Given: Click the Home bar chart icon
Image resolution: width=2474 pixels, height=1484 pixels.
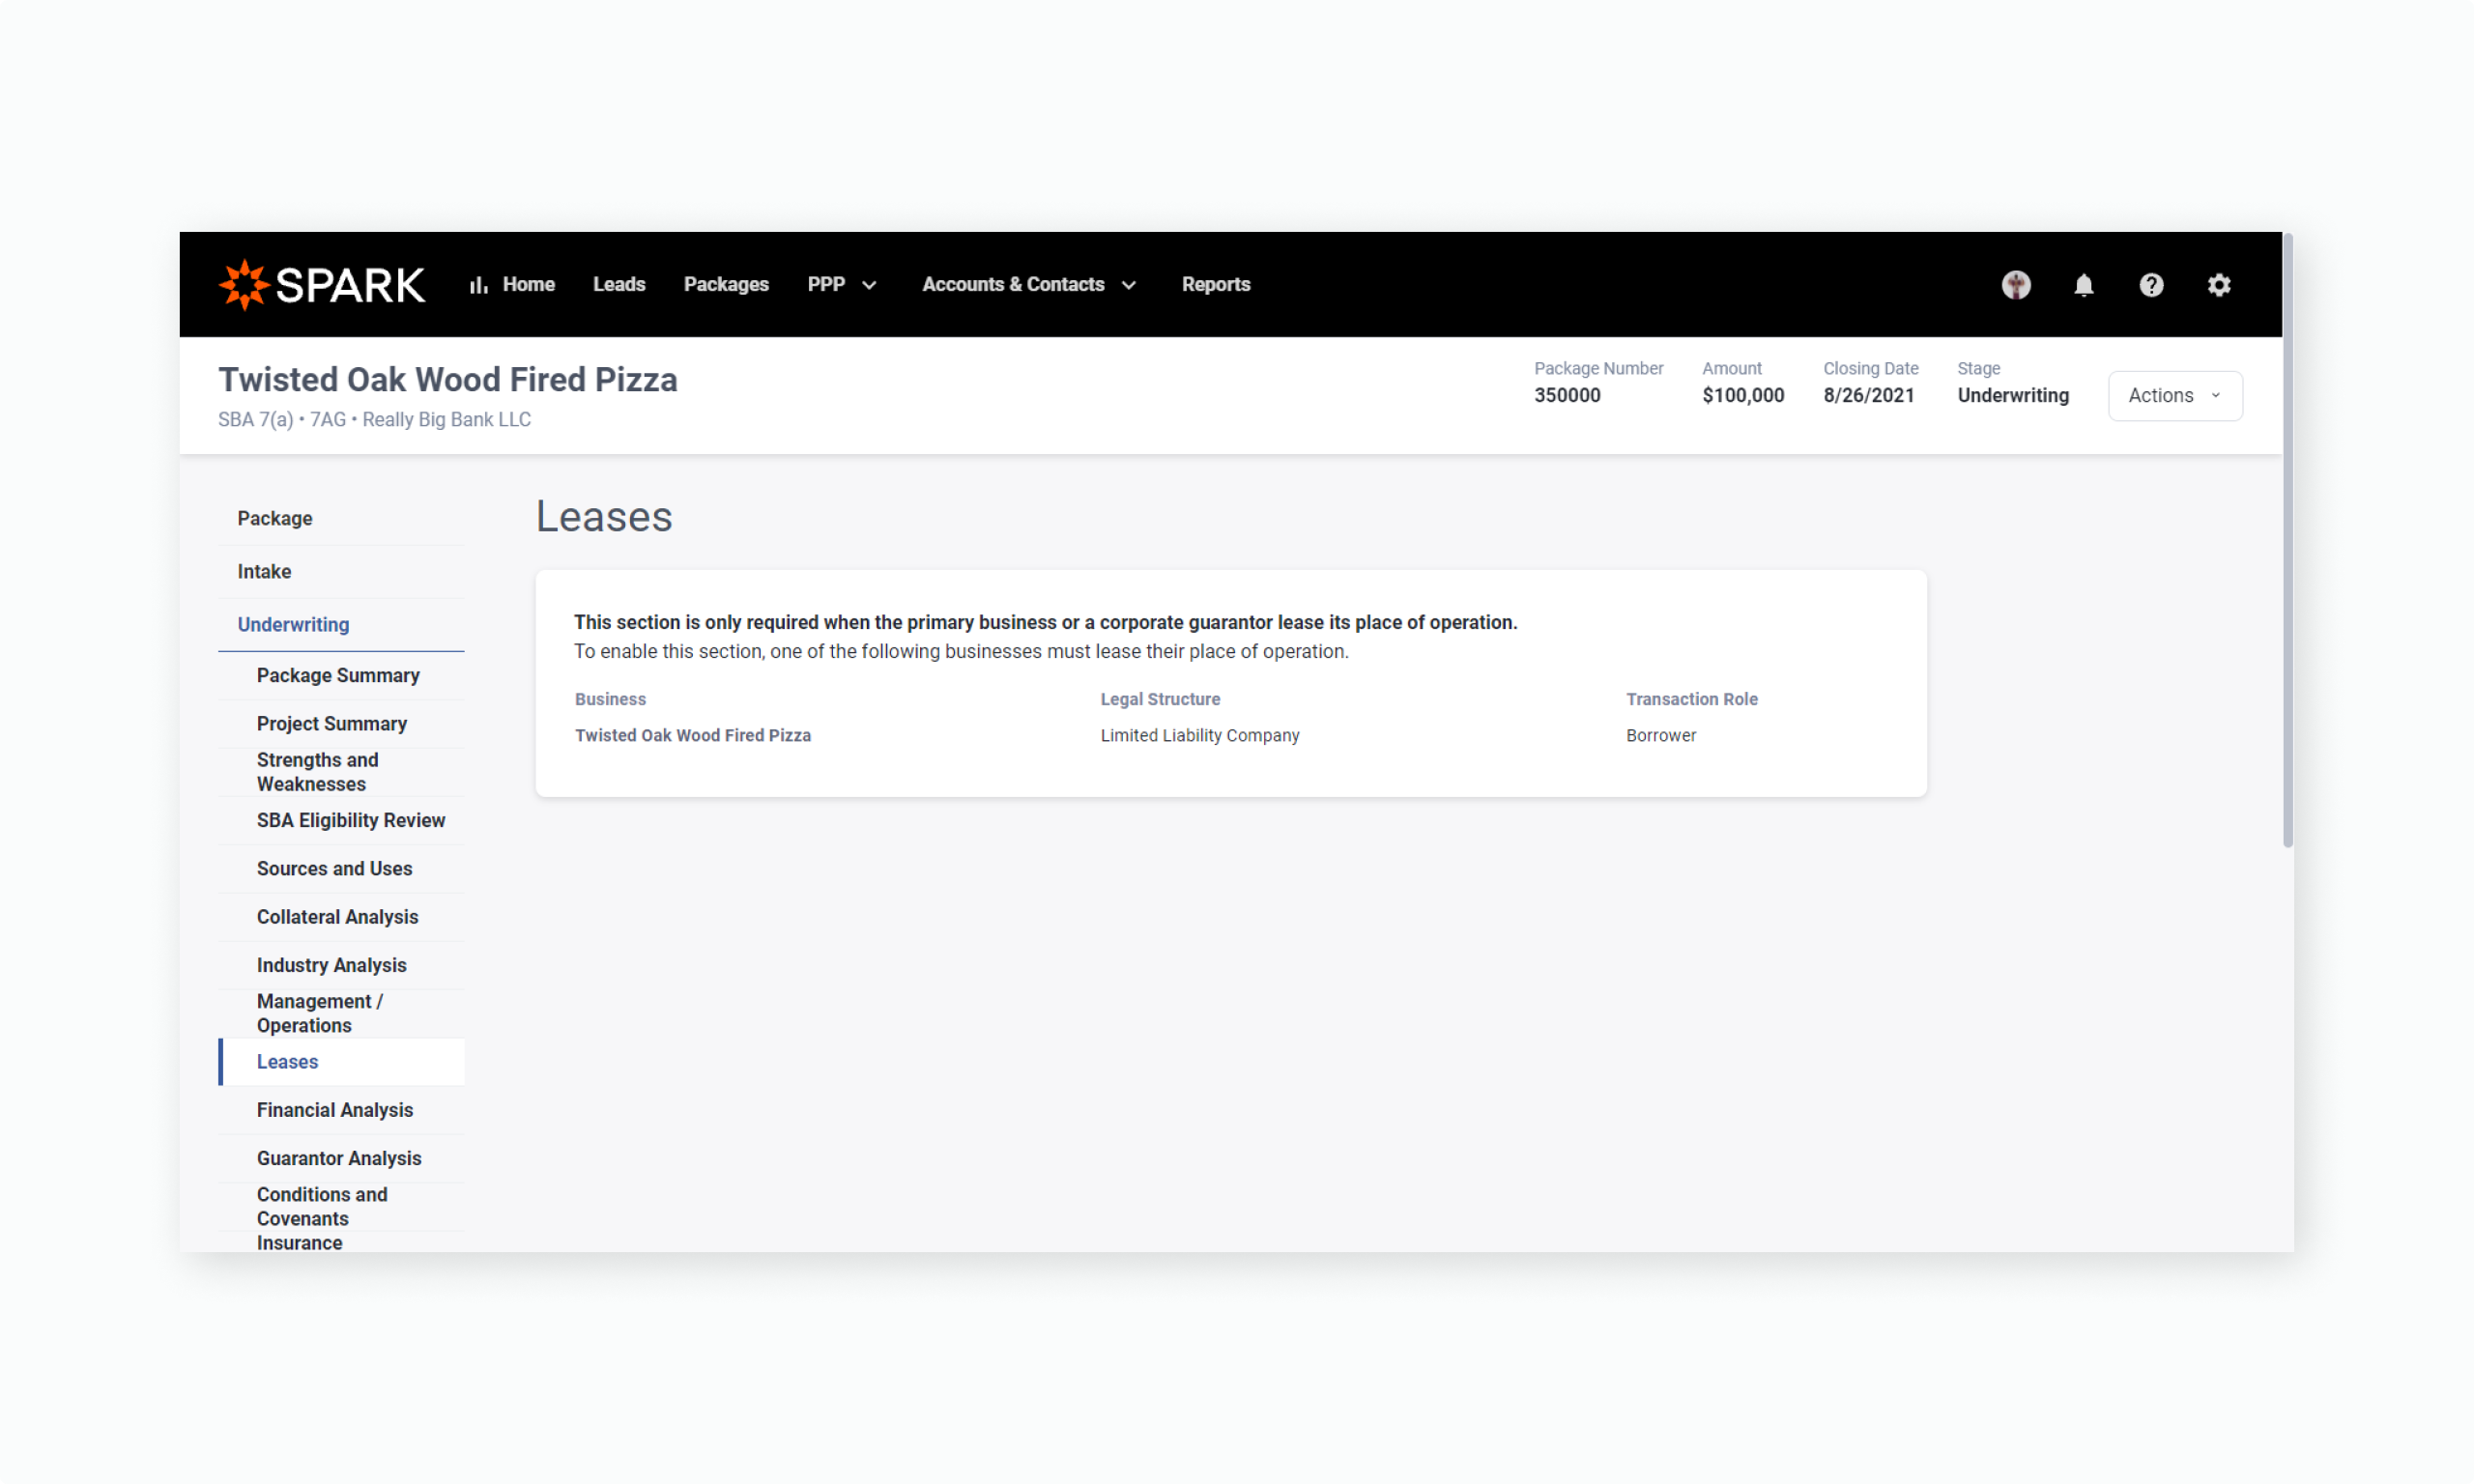Looking at the screenshot, I should click(x=479, y=285).
